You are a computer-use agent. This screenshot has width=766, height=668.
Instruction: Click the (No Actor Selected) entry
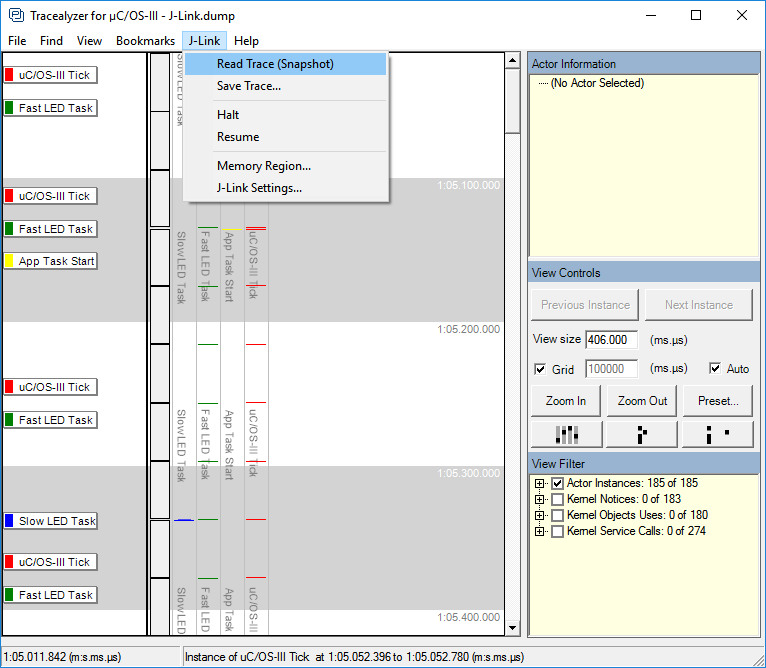pyautogui.click(x=597, y=83)
